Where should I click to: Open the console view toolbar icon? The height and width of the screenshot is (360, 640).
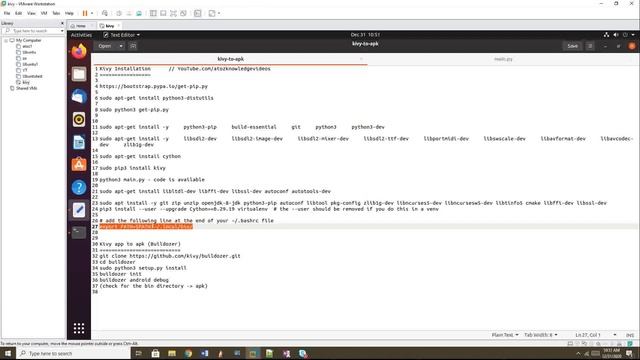(x=198, y=13)
